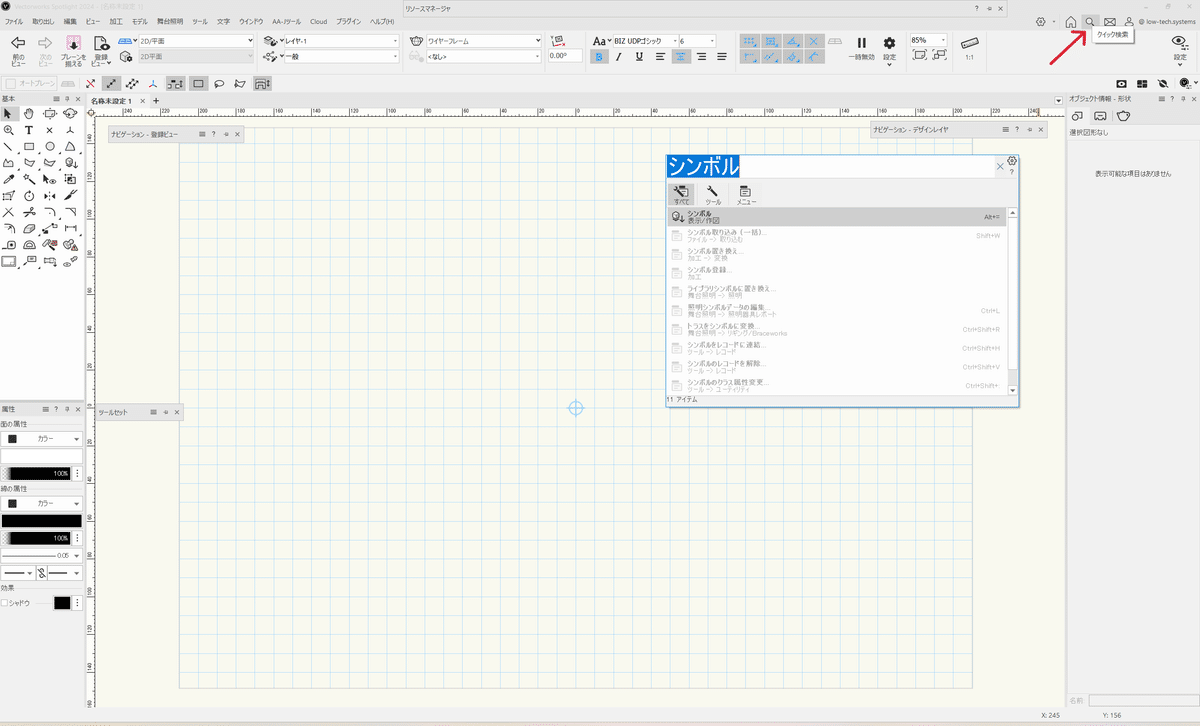Click the Align Planes button
Screen dimensions: 1200x726
[73, 49]
